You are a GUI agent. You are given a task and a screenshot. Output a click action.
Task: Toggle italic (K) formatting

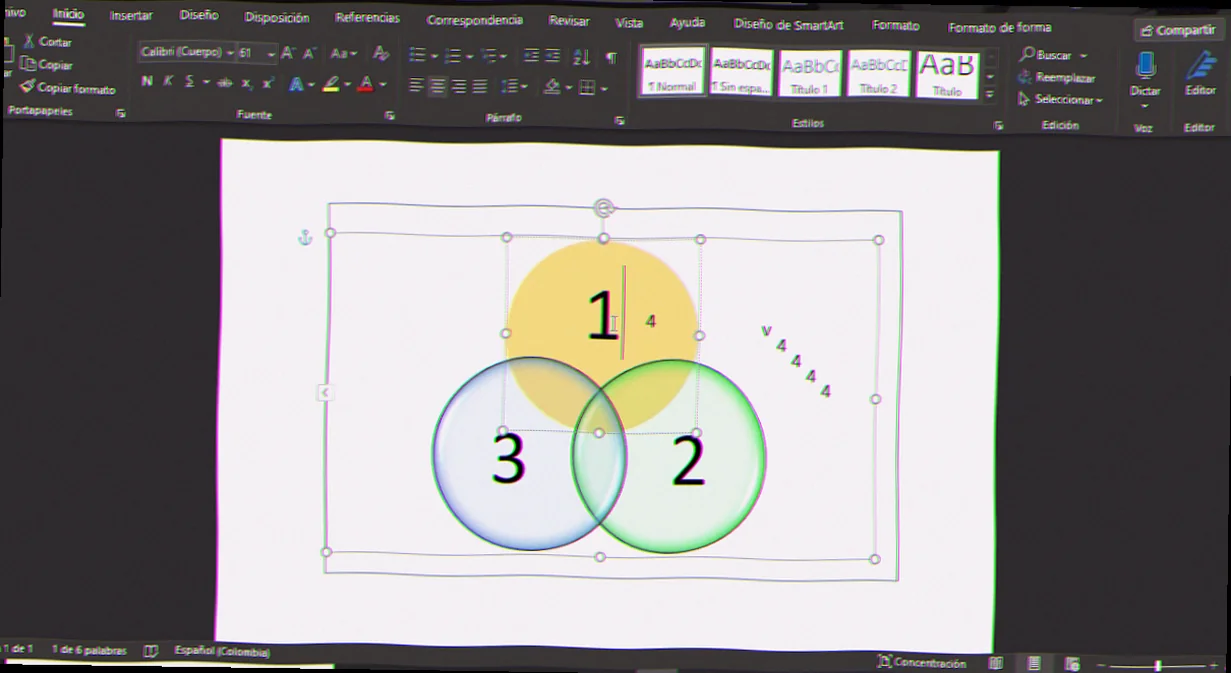(168, 81)
